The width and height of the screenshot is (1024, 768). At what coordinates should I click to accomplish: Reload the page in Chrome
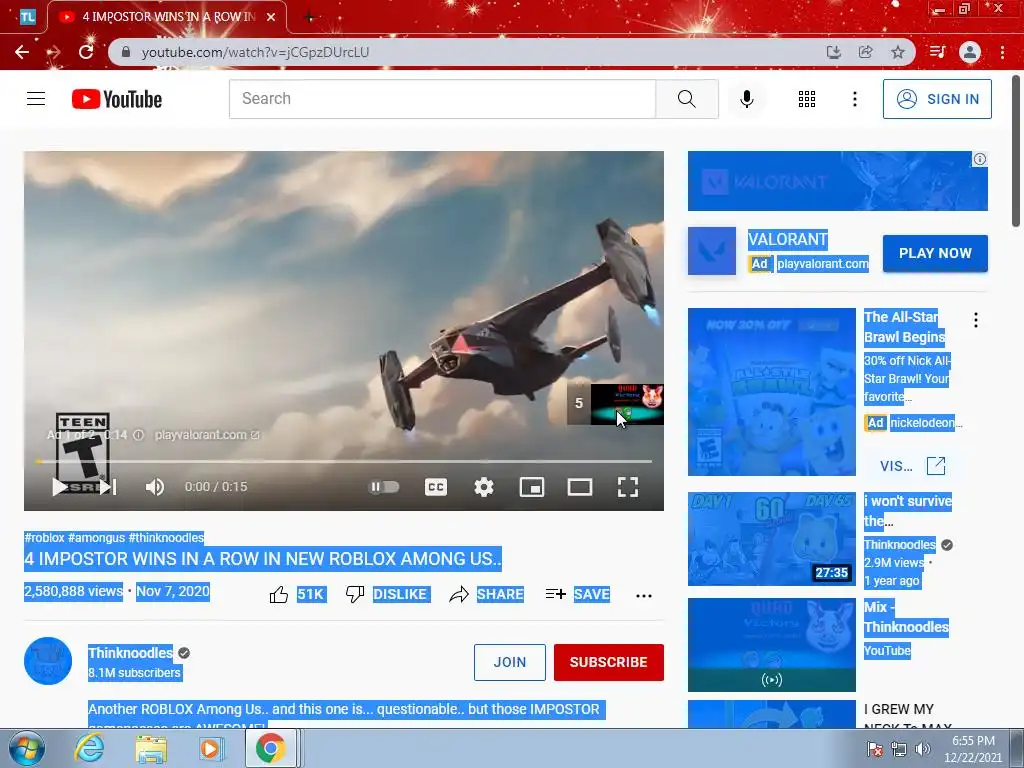tap(86, 52)
